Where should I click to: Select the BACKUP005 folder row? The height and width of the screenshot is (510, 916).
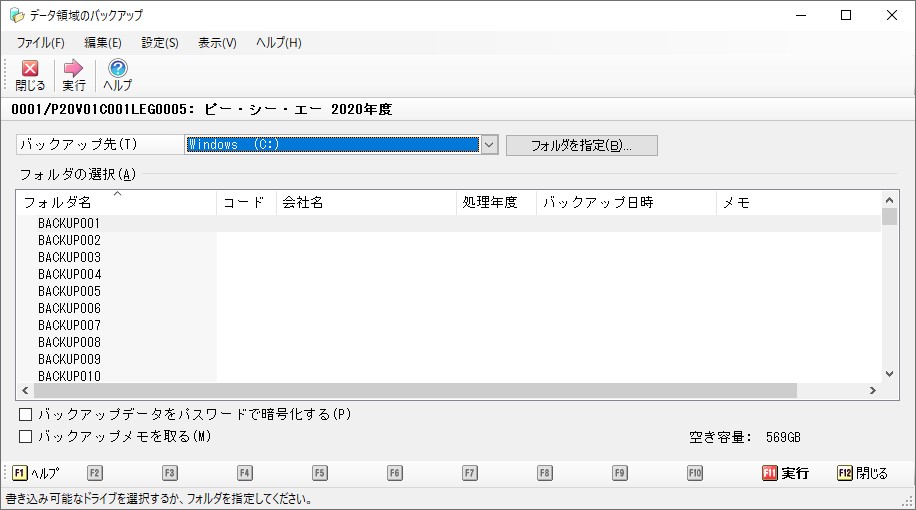point(70,291)
